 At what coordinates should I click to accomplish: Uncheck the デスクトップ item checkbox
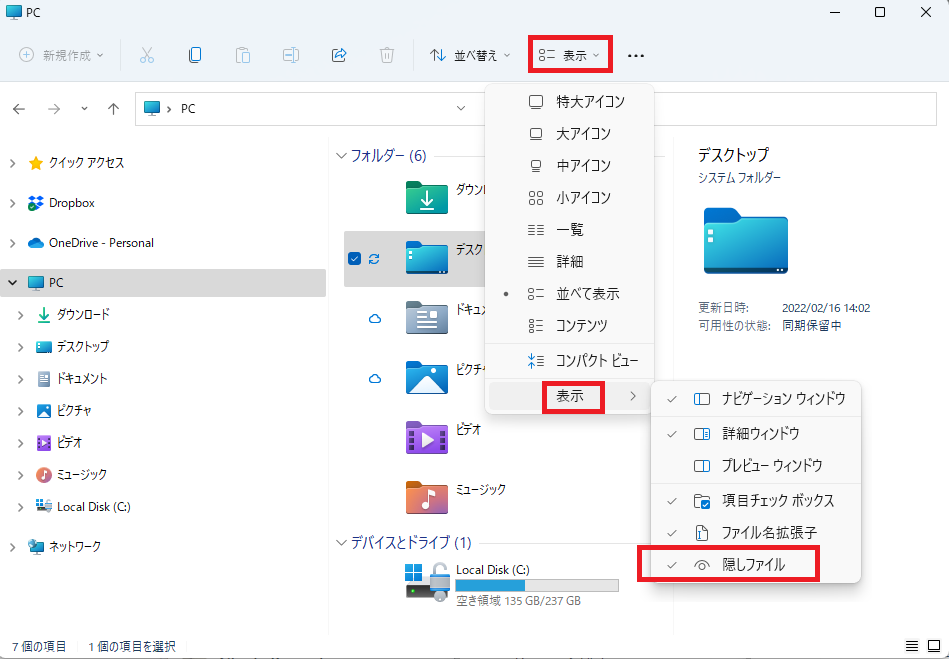(355, 259)
